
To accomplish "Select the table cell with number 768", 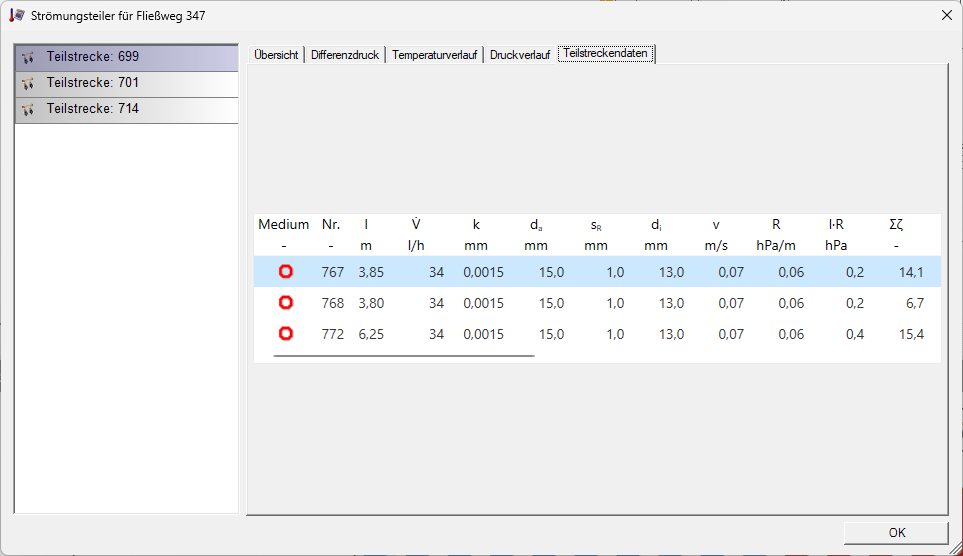I will click(x=333, y=303).
